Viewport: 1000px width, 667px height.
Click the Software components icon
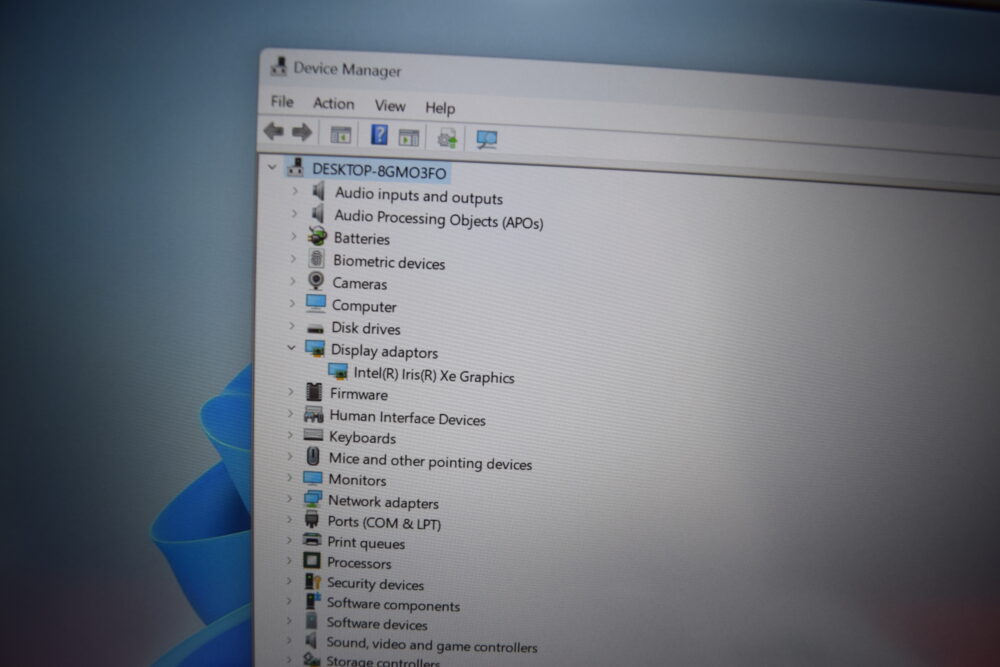pyautogui.click(x=312, y=601)
